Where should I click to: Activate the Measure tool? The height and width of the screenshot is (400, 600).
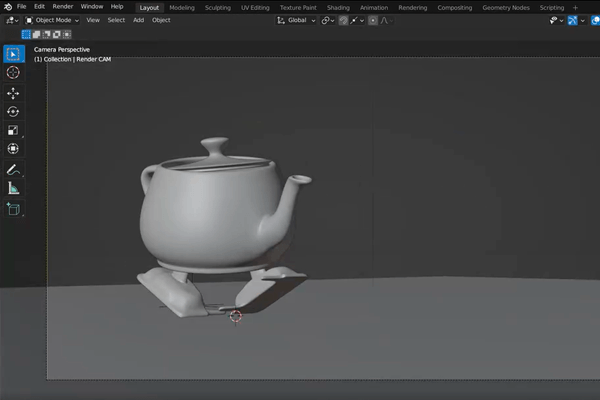[x=13, y=188]
